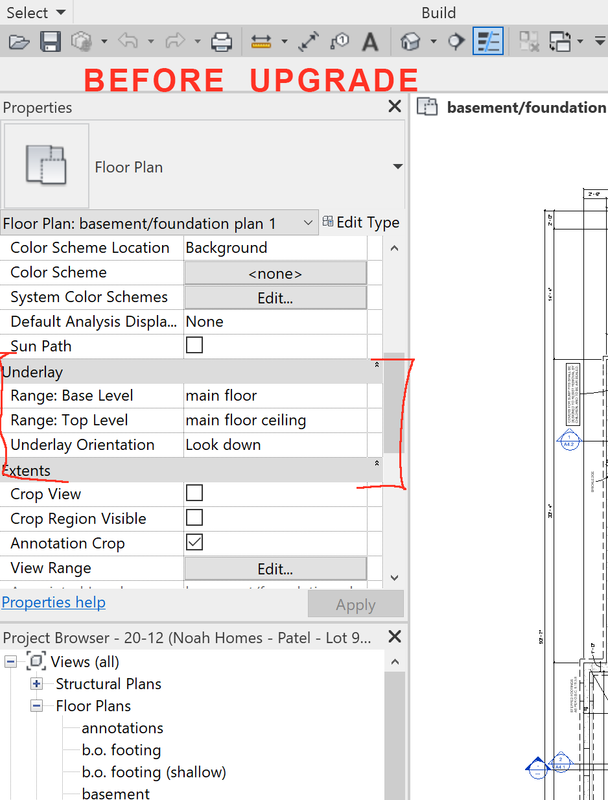
Task: Select the annotations floor plan
Action: pos(122,728)
